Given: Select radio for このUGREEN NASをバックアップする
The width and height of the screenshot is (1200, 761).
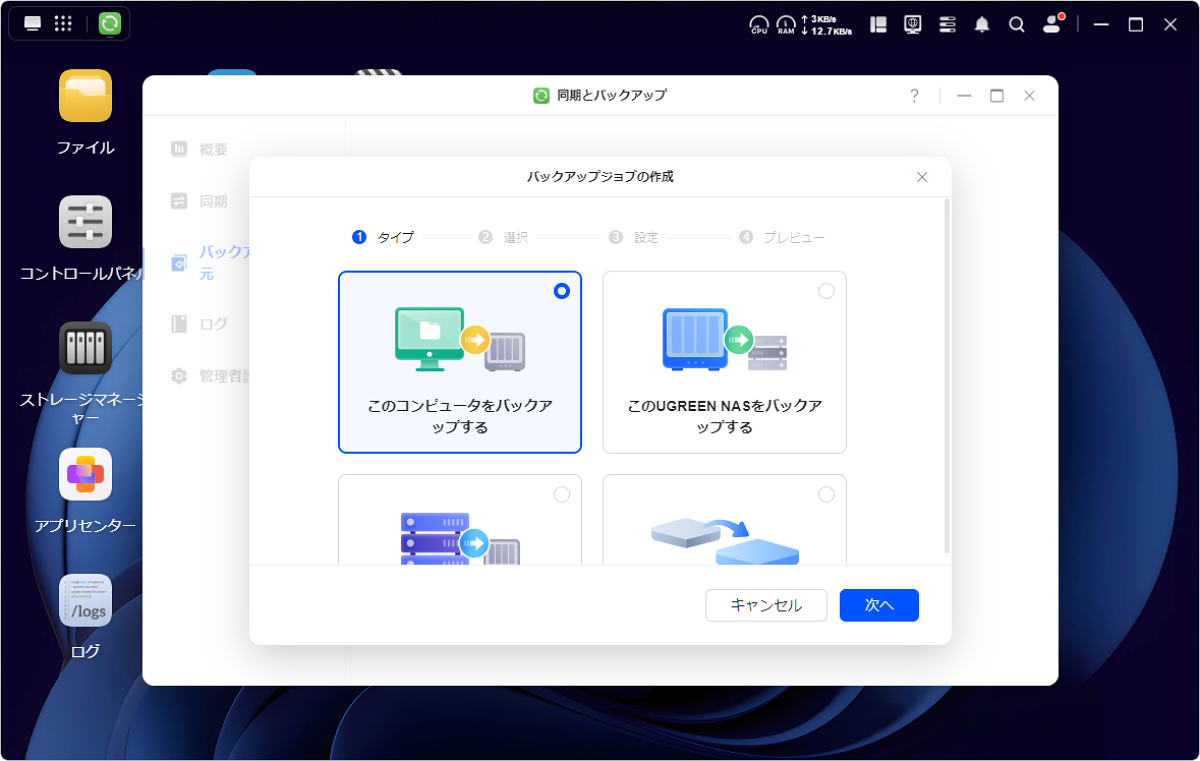Looking at the screenshot, I should coord(826,291).
